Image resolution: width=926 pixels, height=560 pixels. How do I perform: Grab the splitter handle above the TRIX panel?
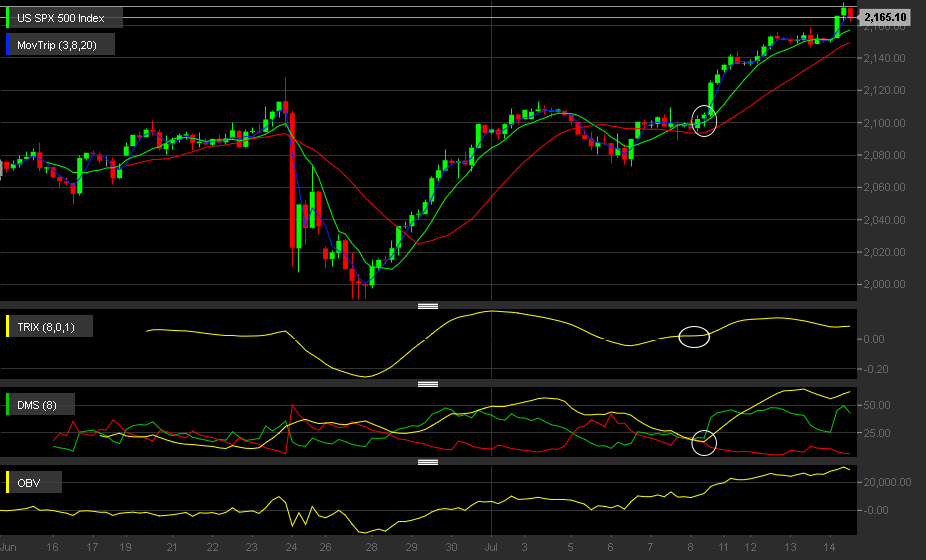(x=428, y=306)
